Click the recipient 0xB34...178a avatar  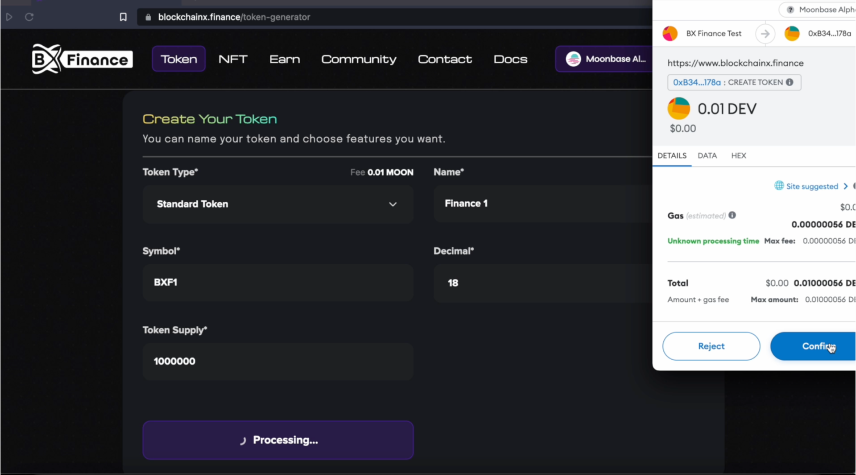click(x=792, y=33)
